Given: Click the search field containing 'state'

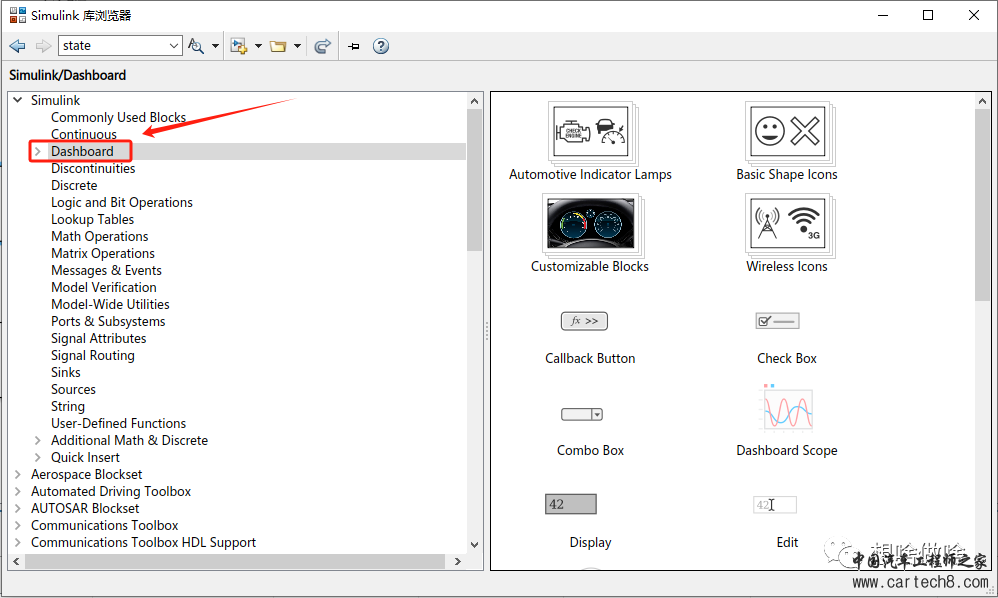Looking at the screenshot, I should (x=112, y=46).
